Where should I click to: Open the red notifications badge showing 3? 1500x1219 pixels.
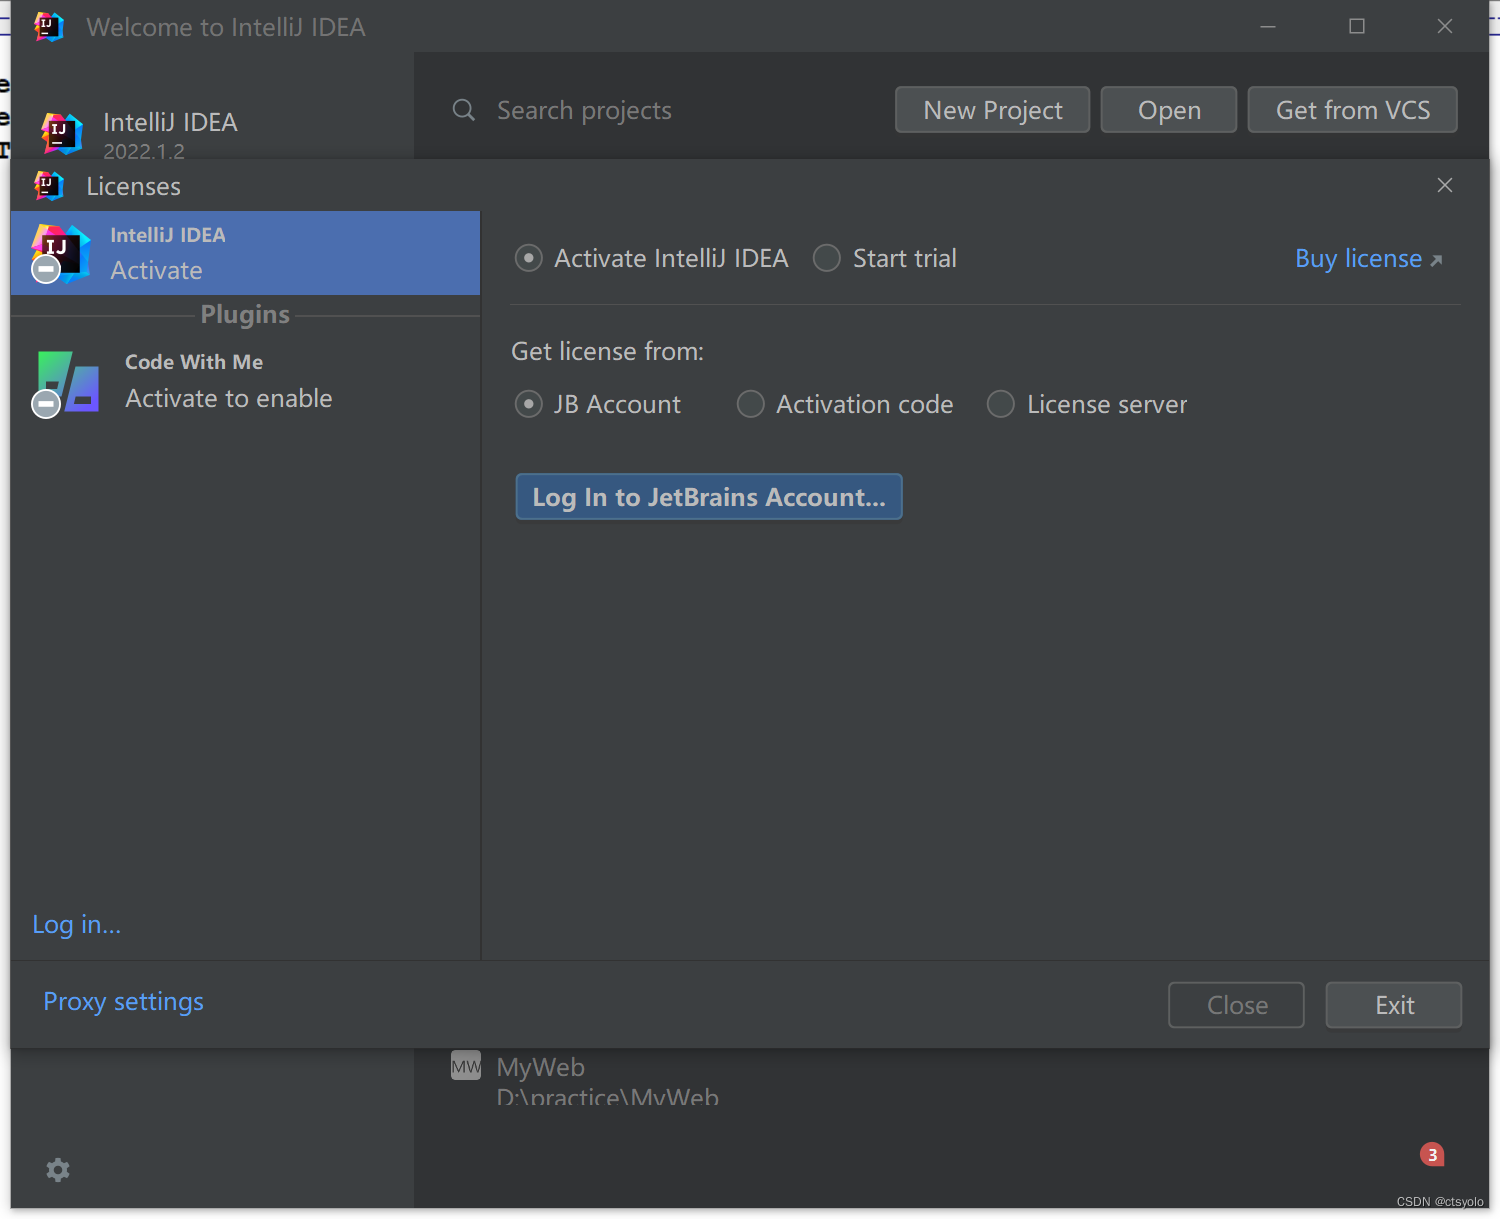click(x=1432, y=1155)
